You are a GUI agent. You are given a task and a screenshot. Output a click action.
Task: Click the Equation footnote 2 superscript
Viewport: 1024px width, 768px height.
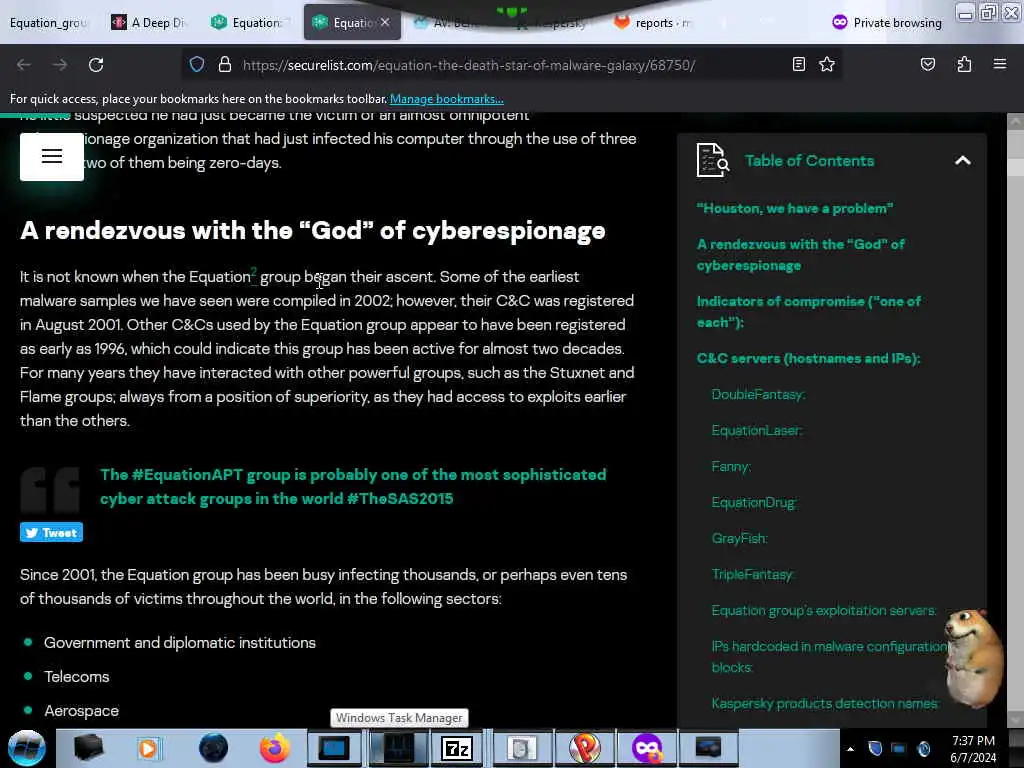[x=254, y=272]
